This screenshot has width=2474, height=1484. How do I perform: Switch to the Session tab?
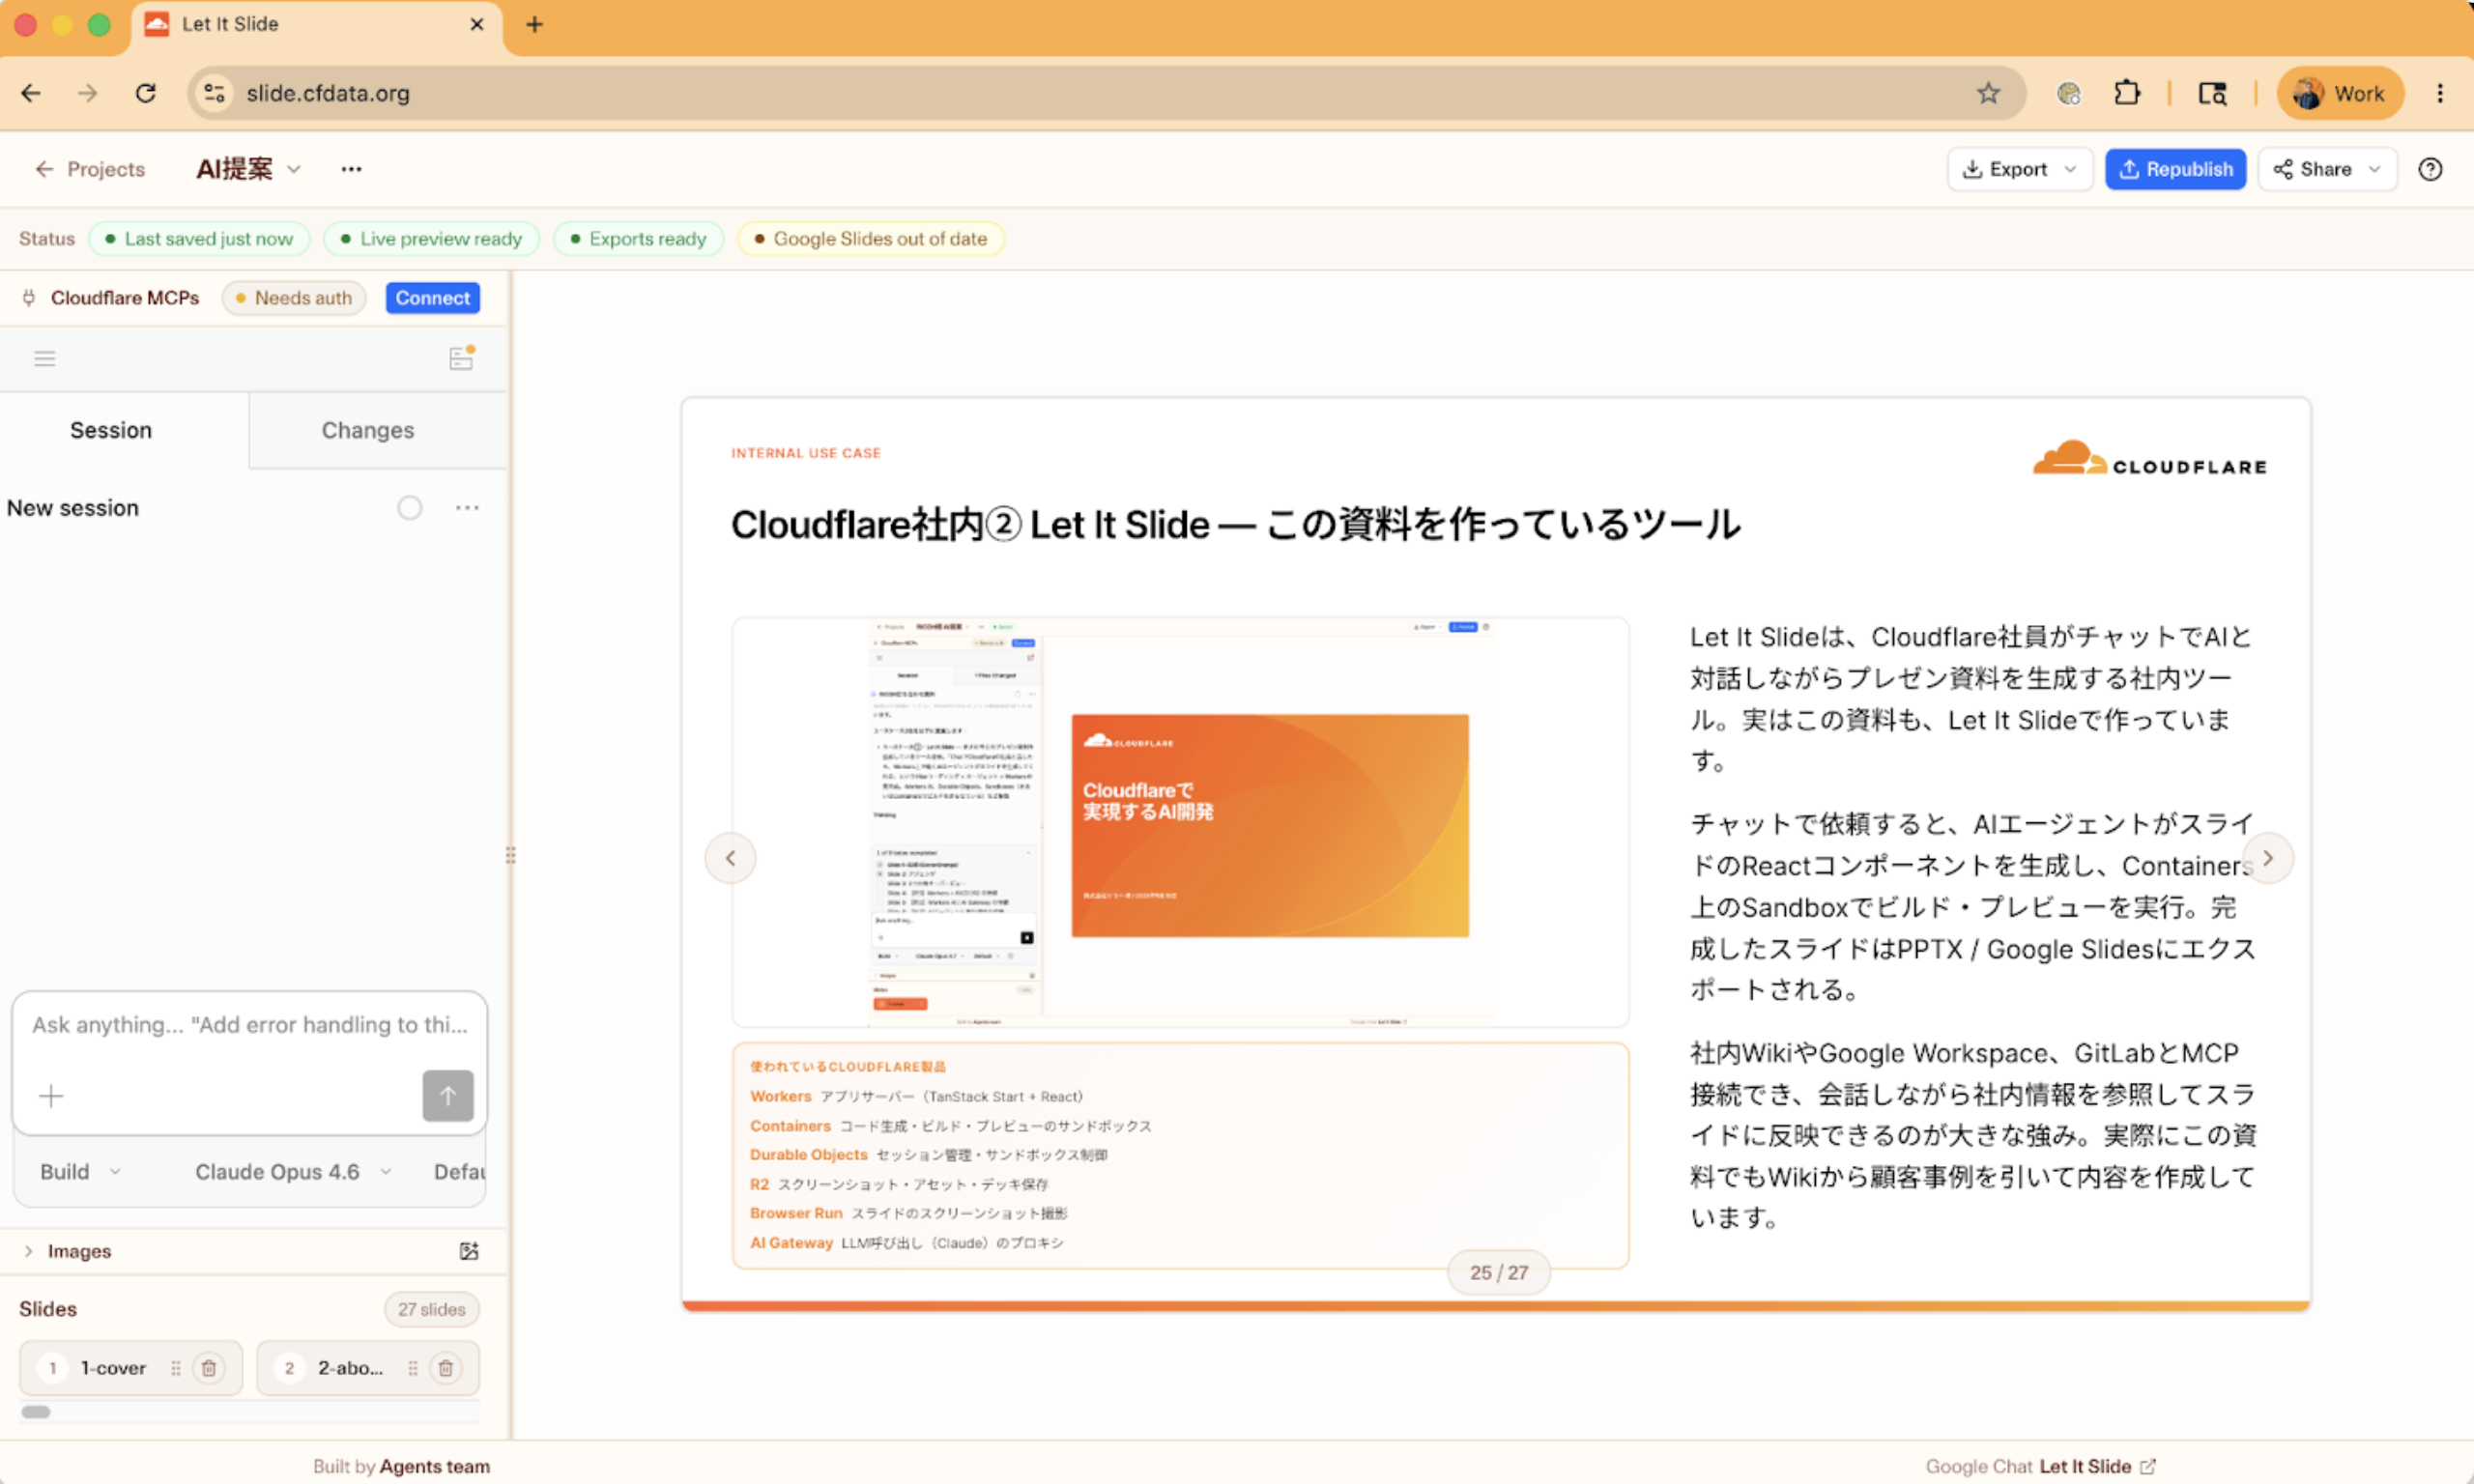[111, 430]
